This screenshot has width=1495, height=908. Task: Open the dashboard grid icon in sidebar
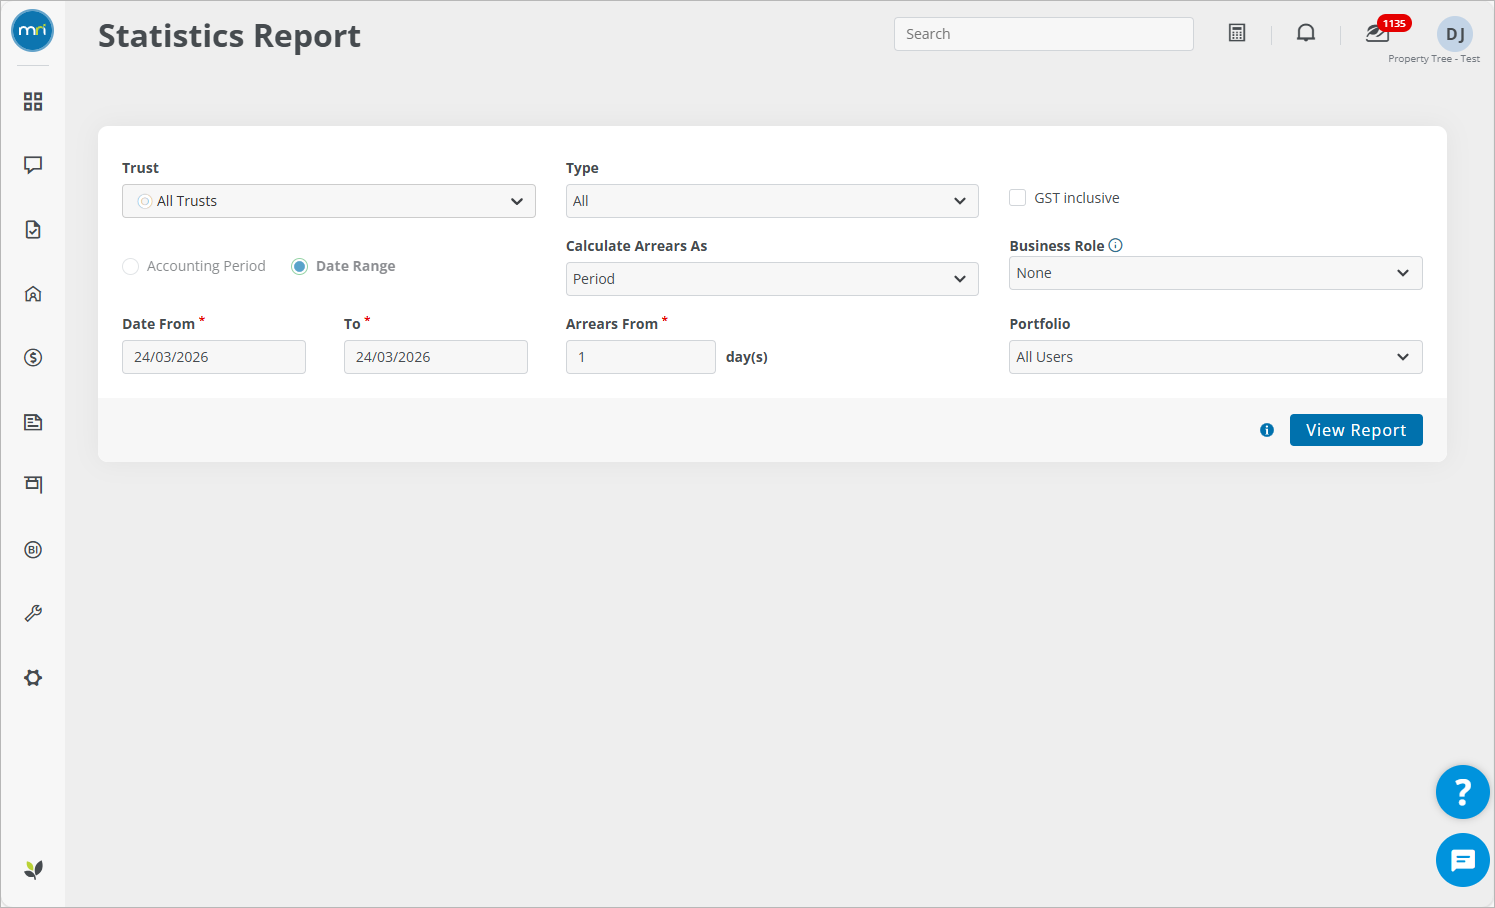tap(33, 101)
